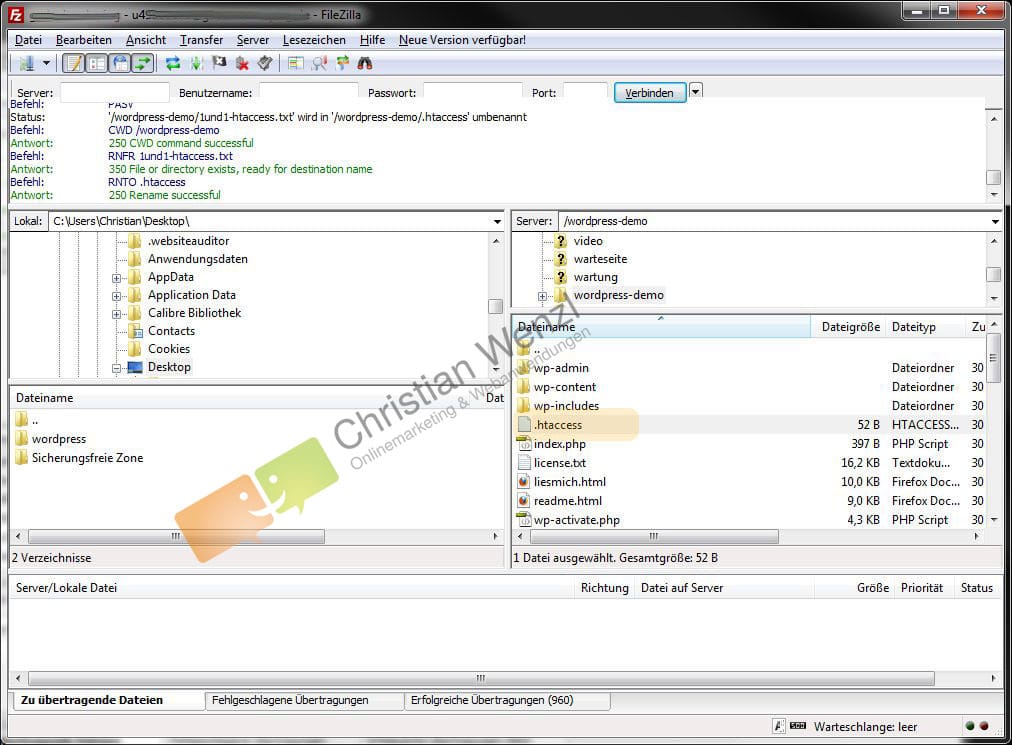Open the Site Manager toolbar icon

click(26, 63)
